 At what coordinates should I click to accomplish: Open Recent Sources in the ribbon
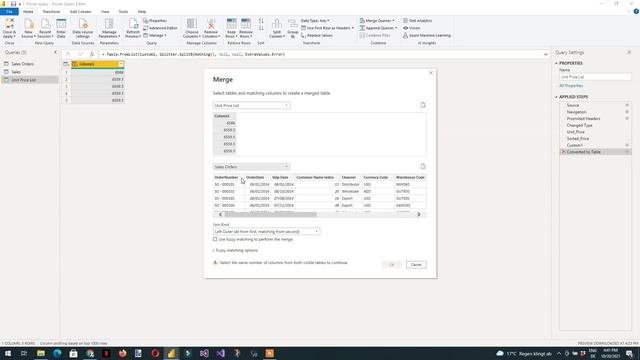click(x=45, y=28)
